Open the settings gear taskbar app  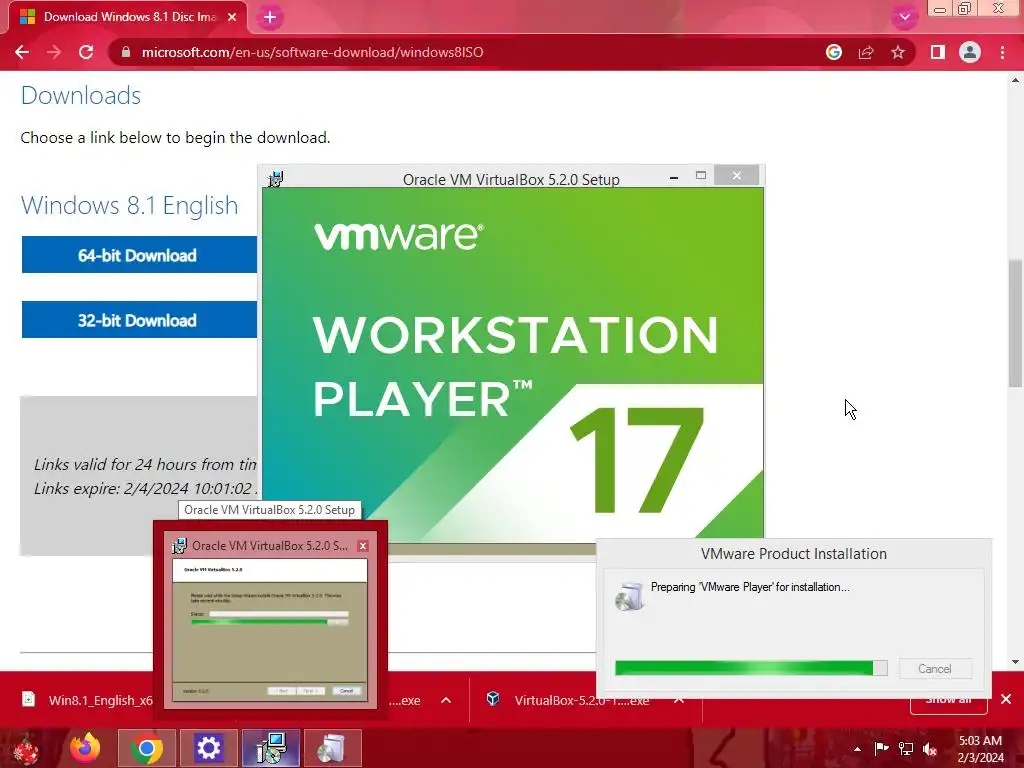coord(208,748)
